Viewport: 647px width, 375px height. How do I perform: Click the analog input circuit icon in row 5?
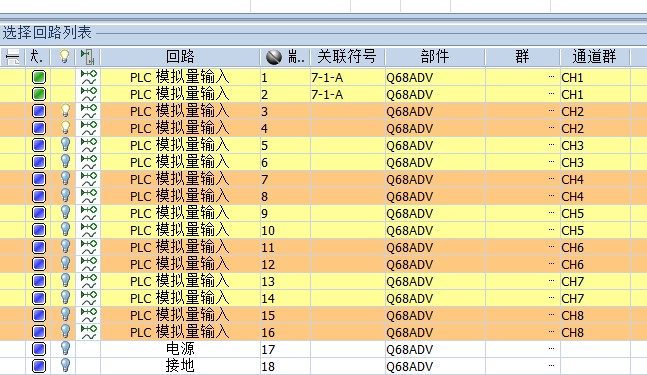coord(88,145)
